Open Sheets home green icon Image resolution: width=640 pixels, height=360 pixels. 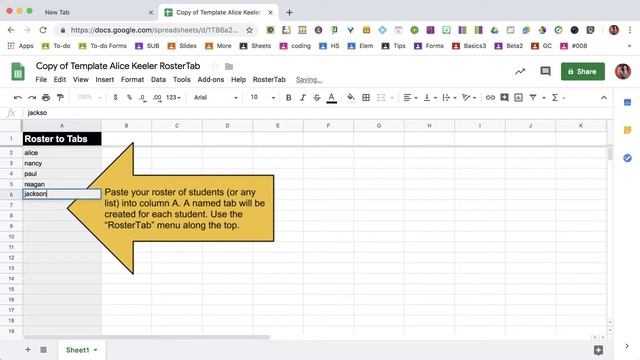tap(18, 72)
